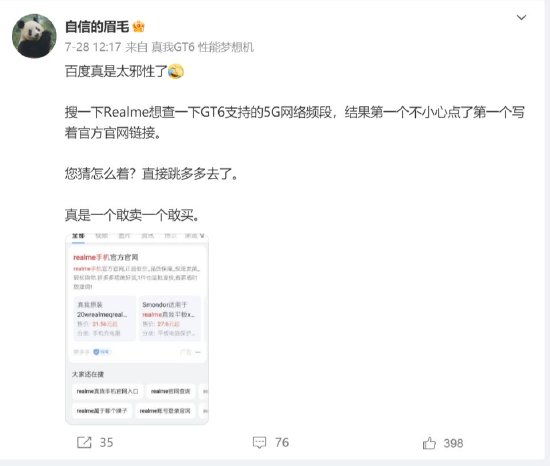This screenshot has width=550, height=466.
Task: Click the repost share icon
Action: 84,443
